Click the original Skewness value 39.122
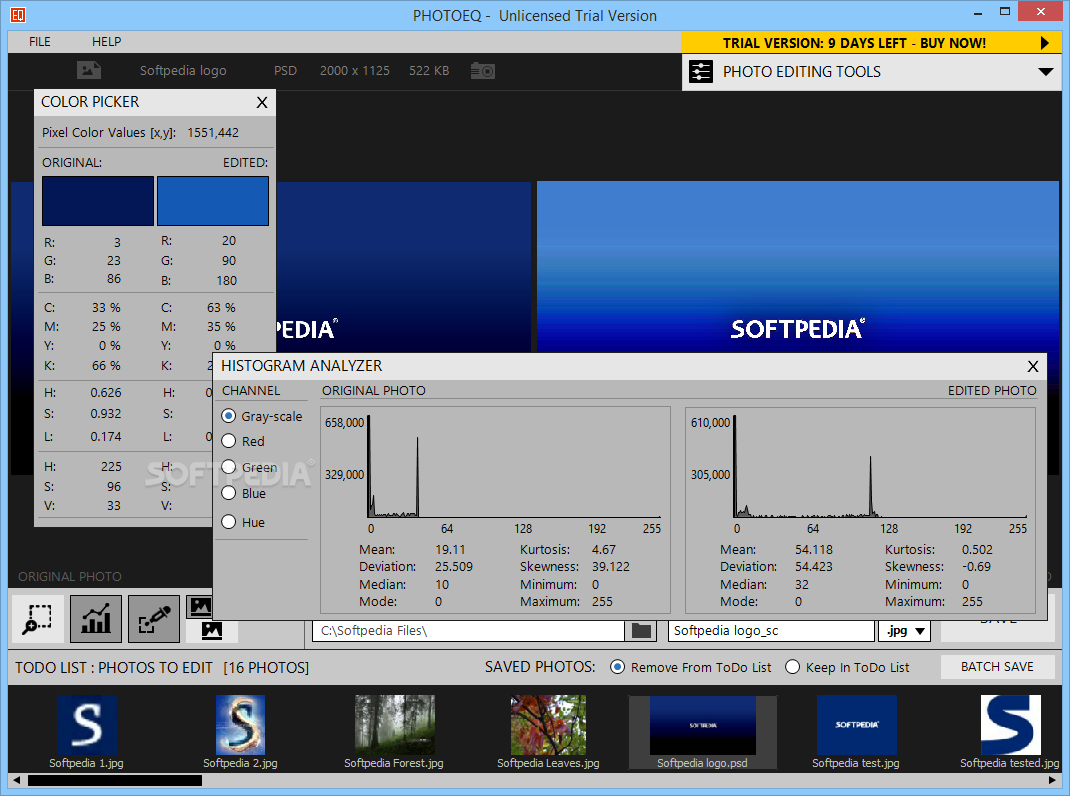Image resolution: width=1070 pixels, height=796 pixels. click(x=611, y=567)
